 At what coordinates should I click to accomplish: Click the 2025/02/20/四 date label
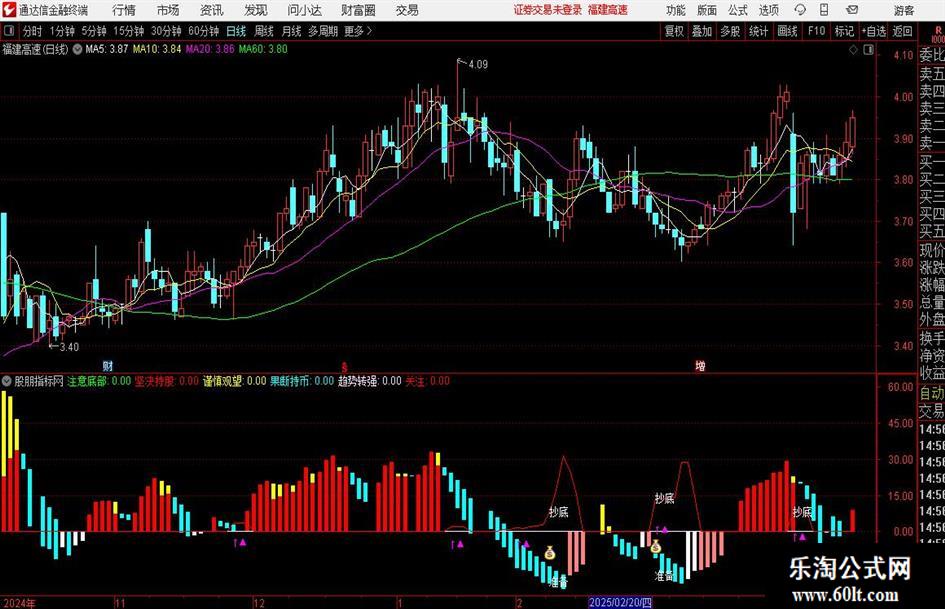pos(620,602)
